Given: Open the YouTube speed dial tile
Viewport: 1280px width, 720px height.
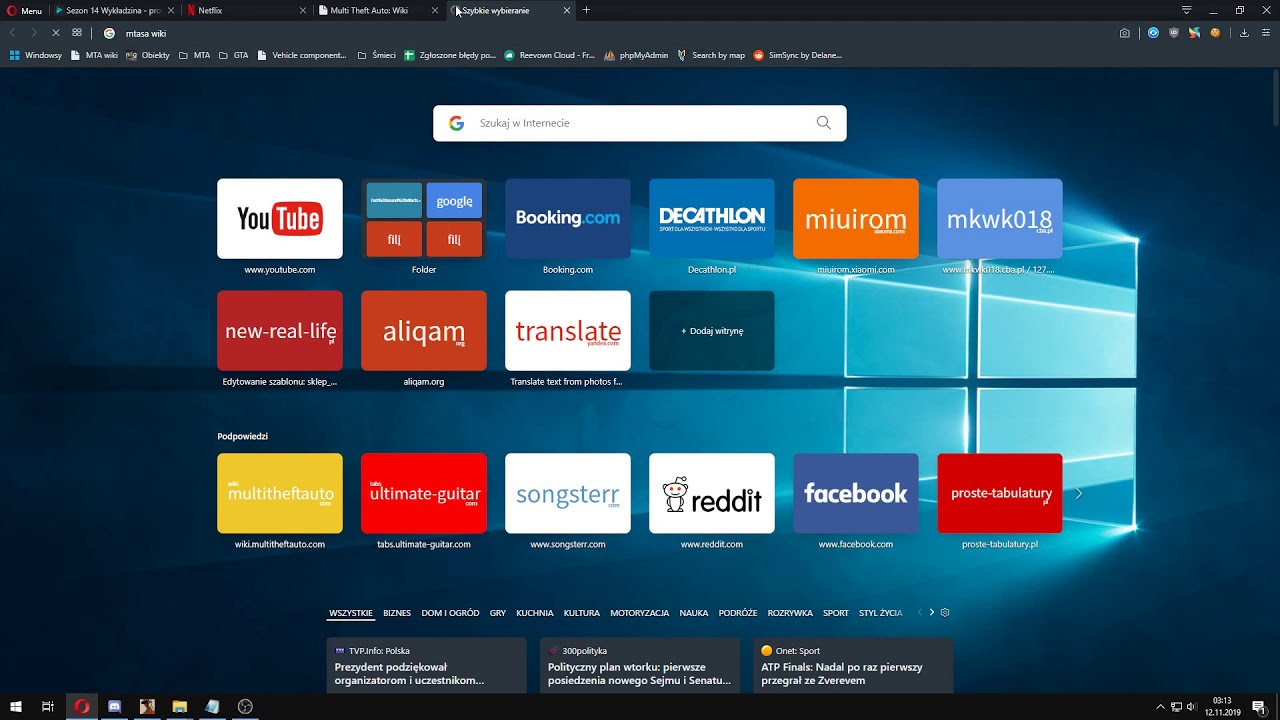Looking at the screenshot, I should pyautogui.click(x=280, y=219).
